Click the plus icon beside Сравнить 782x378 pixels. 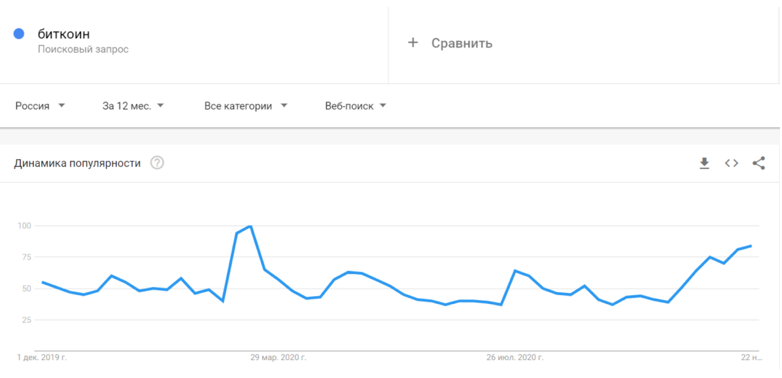412,43
